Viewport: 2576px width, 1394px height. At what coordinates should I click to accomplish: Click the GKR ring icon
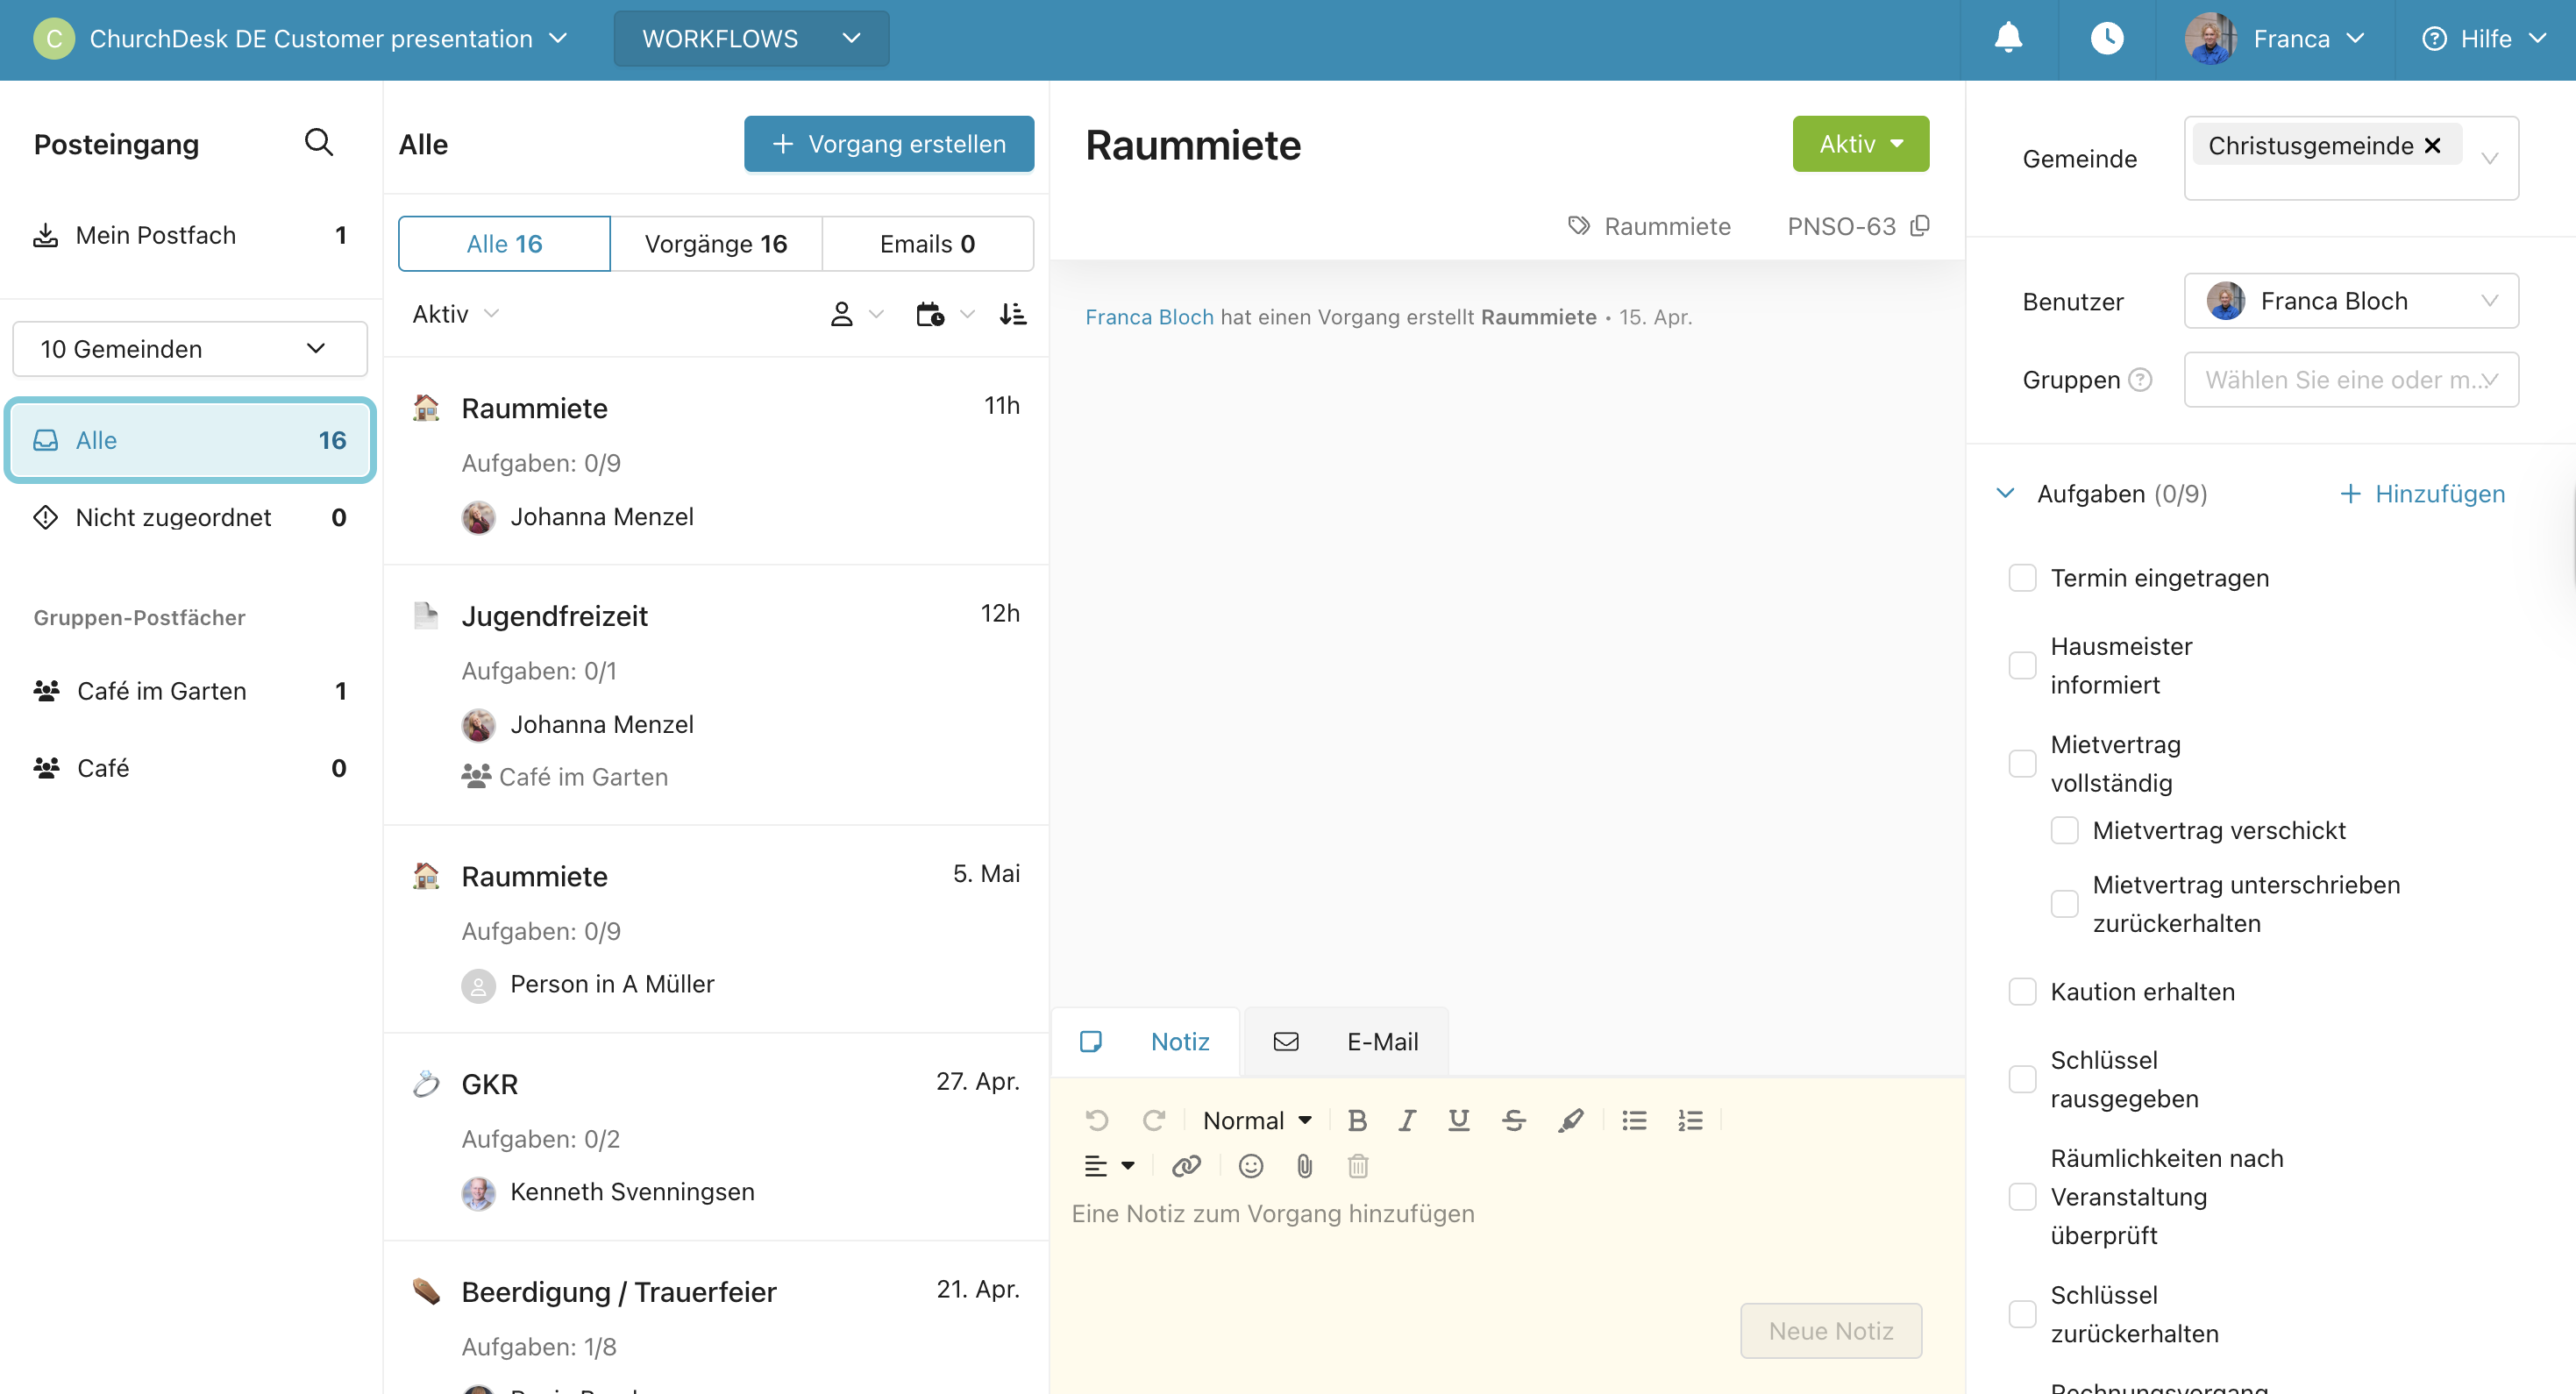click(x=426, y=1083)
